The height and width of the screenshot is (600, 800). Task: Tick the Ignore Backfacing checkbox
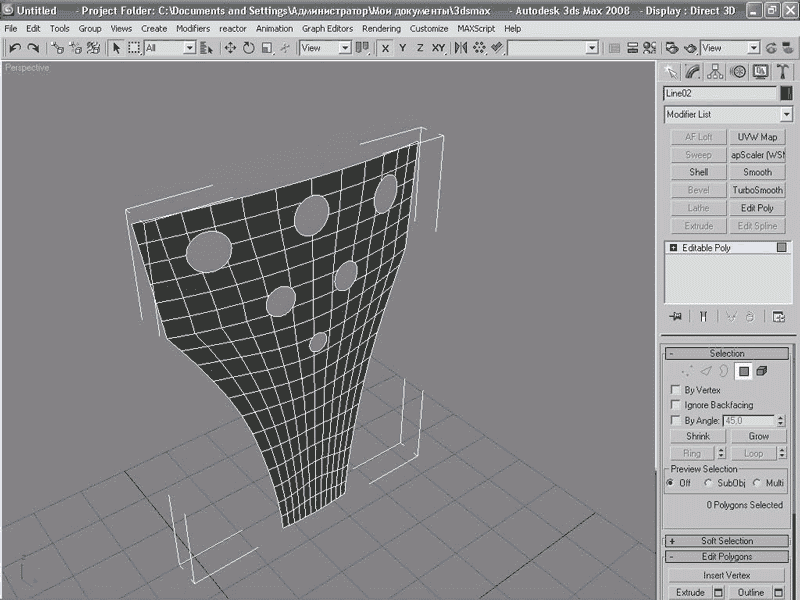(677, 405)
